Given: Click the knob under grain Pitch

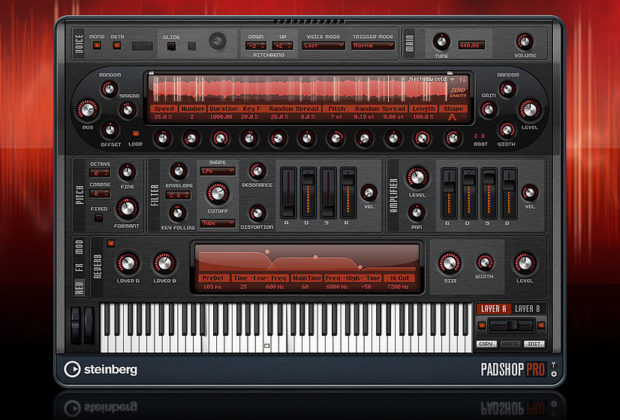Looking at the screenshot, I should tap(335, 138).
